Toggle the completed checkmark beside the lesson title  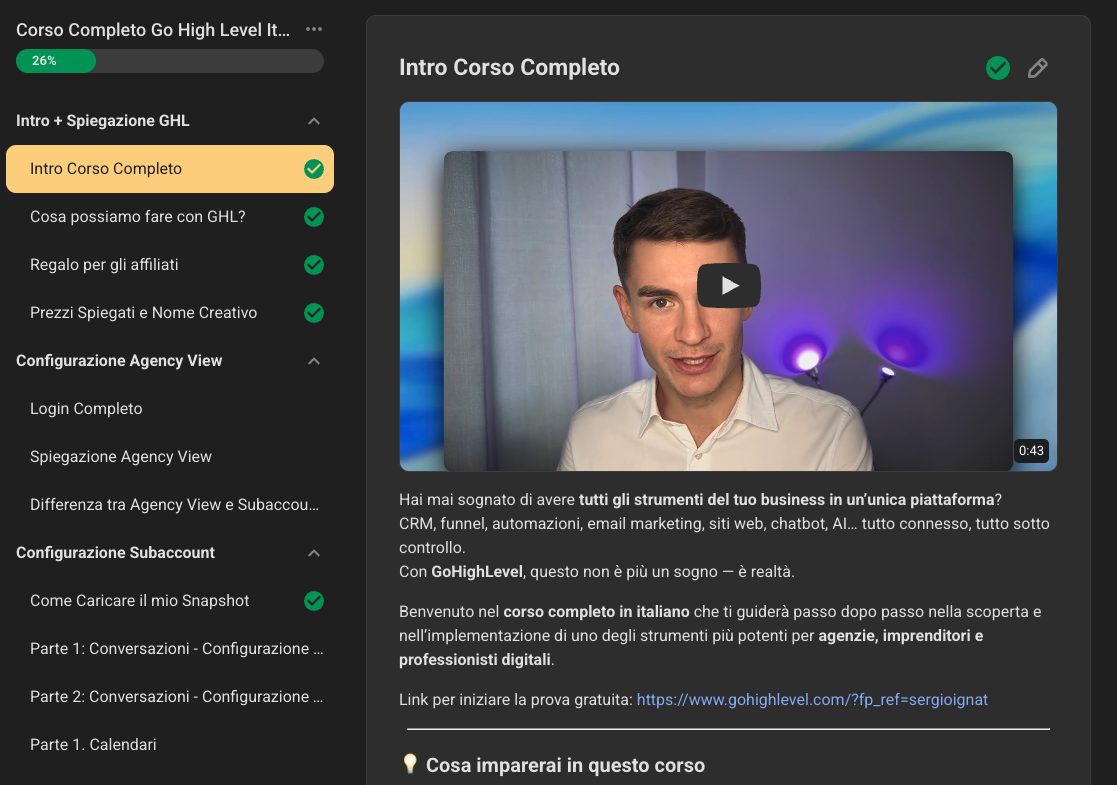click(997, 68)
